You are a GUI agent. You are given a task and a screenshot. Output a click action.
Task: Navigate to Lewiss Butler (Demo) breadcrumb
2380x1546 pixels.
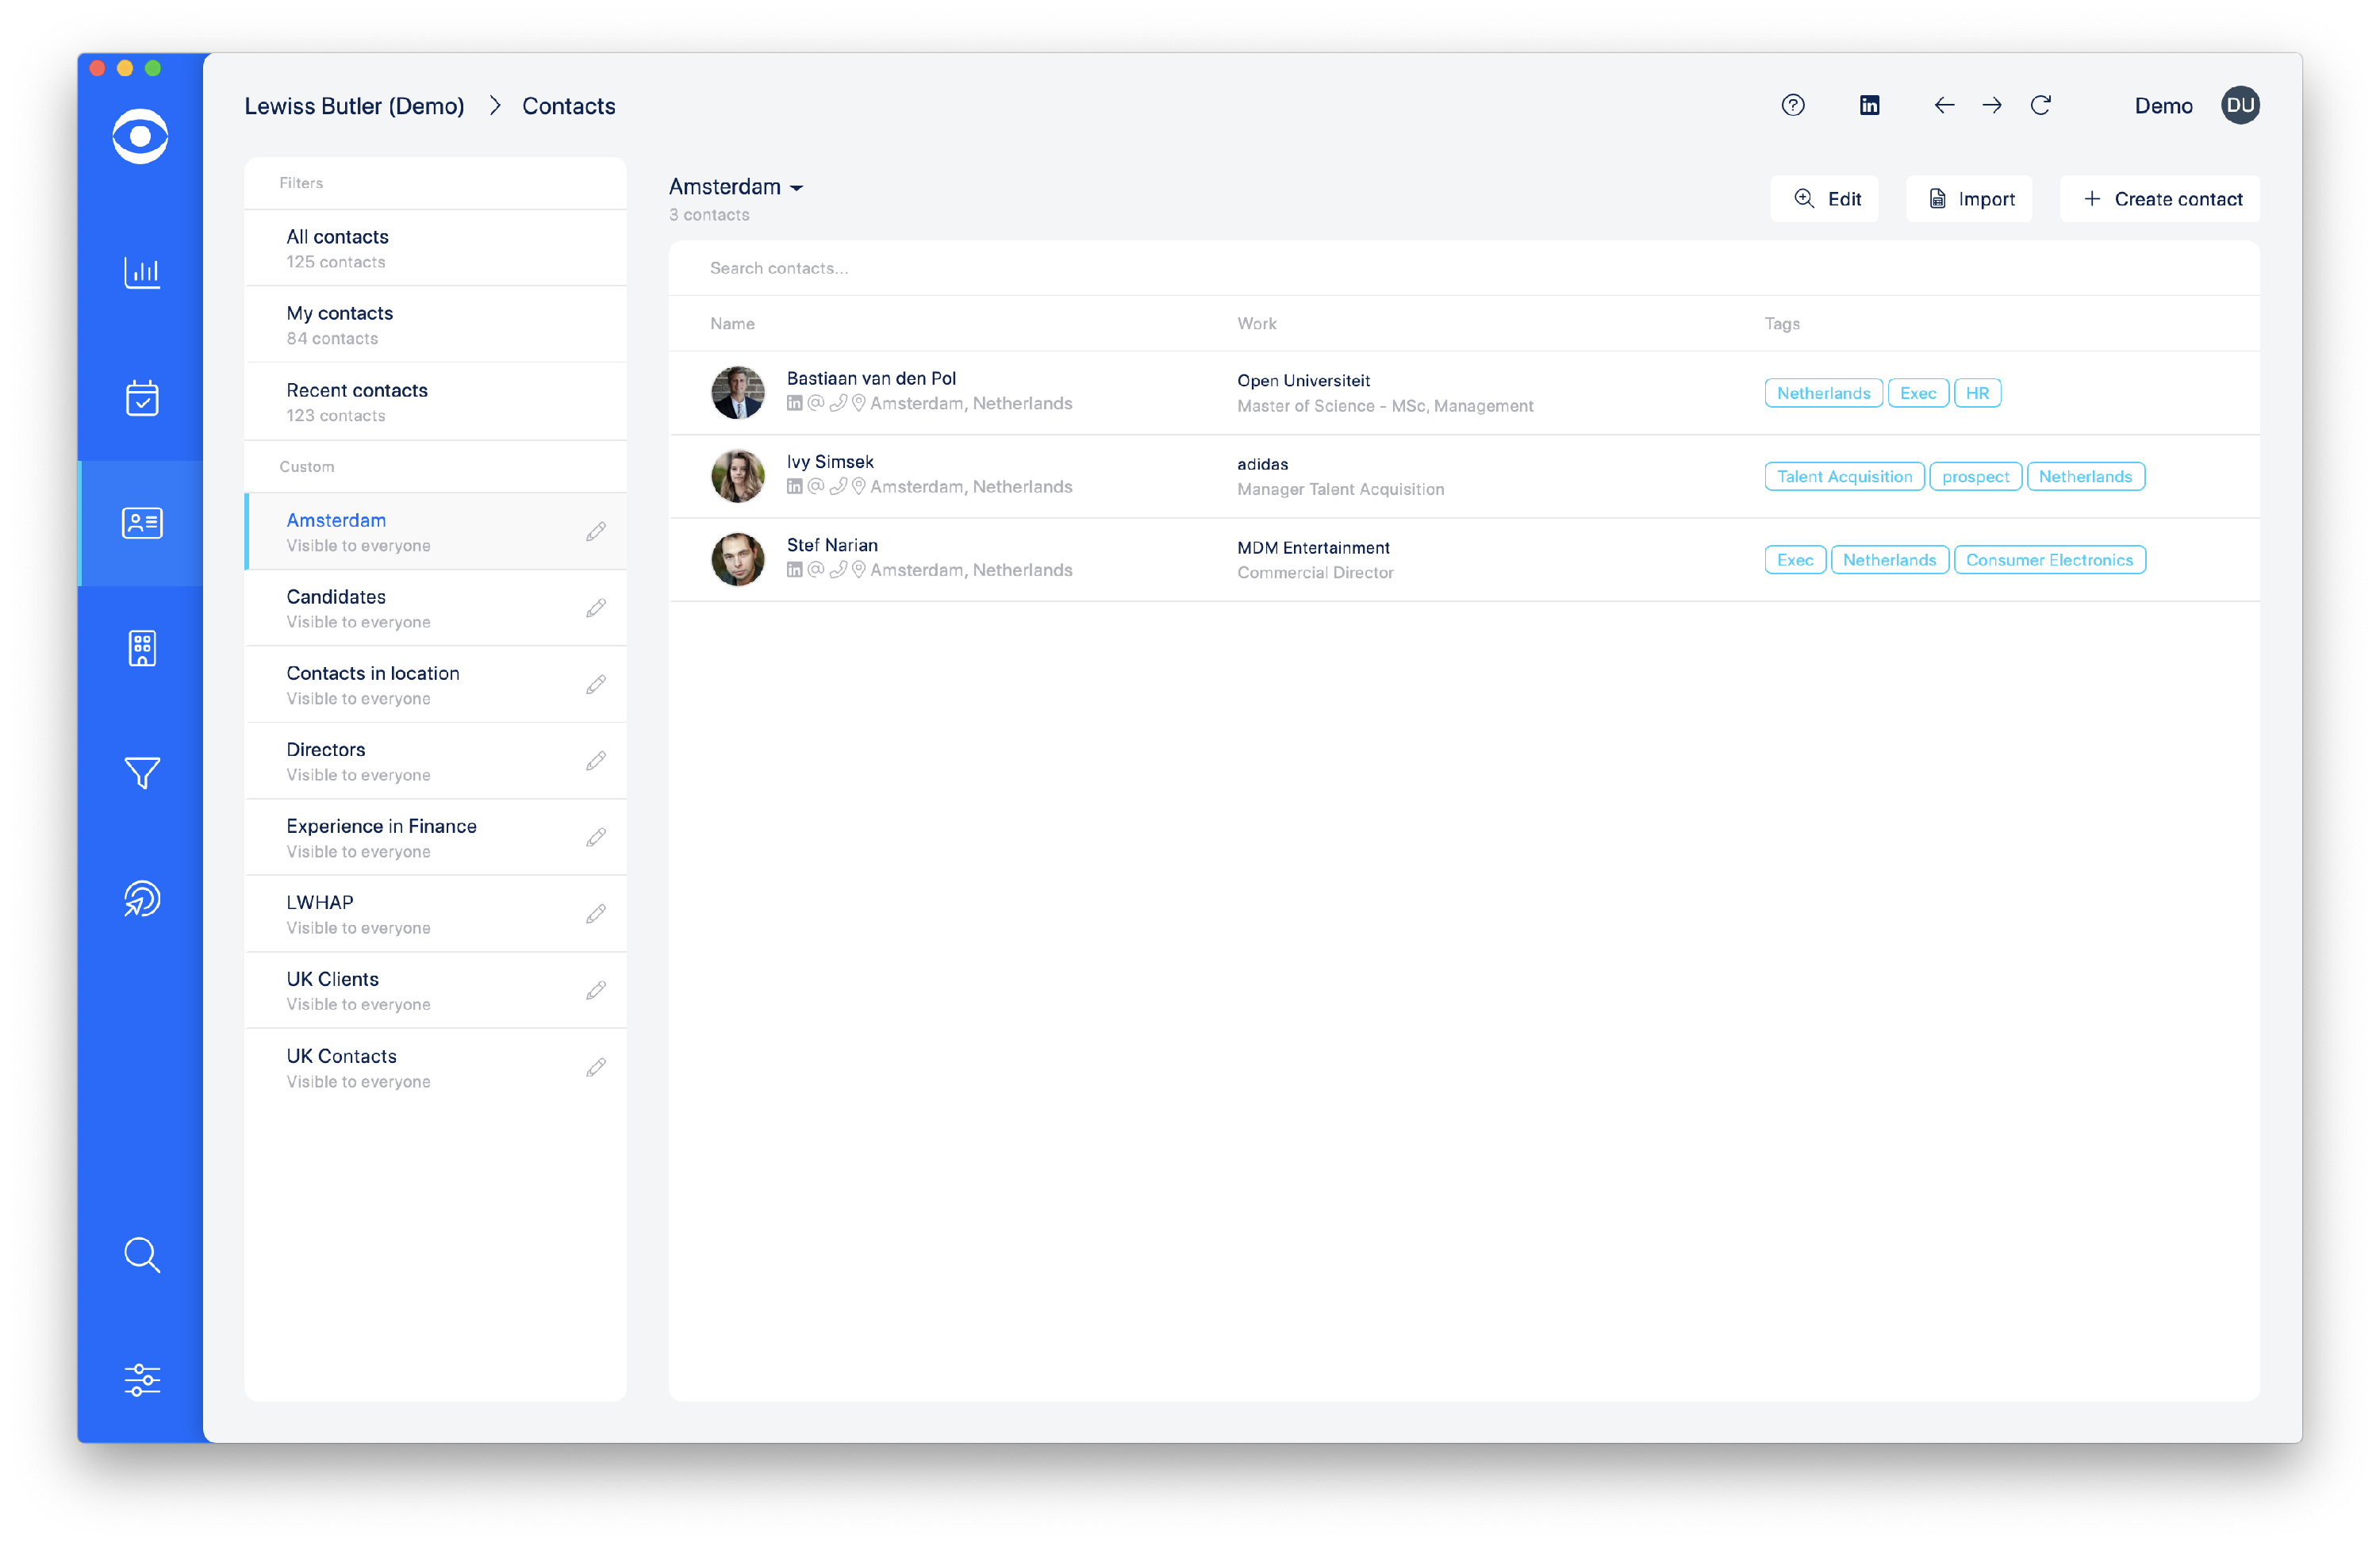[x=354, y=105]
